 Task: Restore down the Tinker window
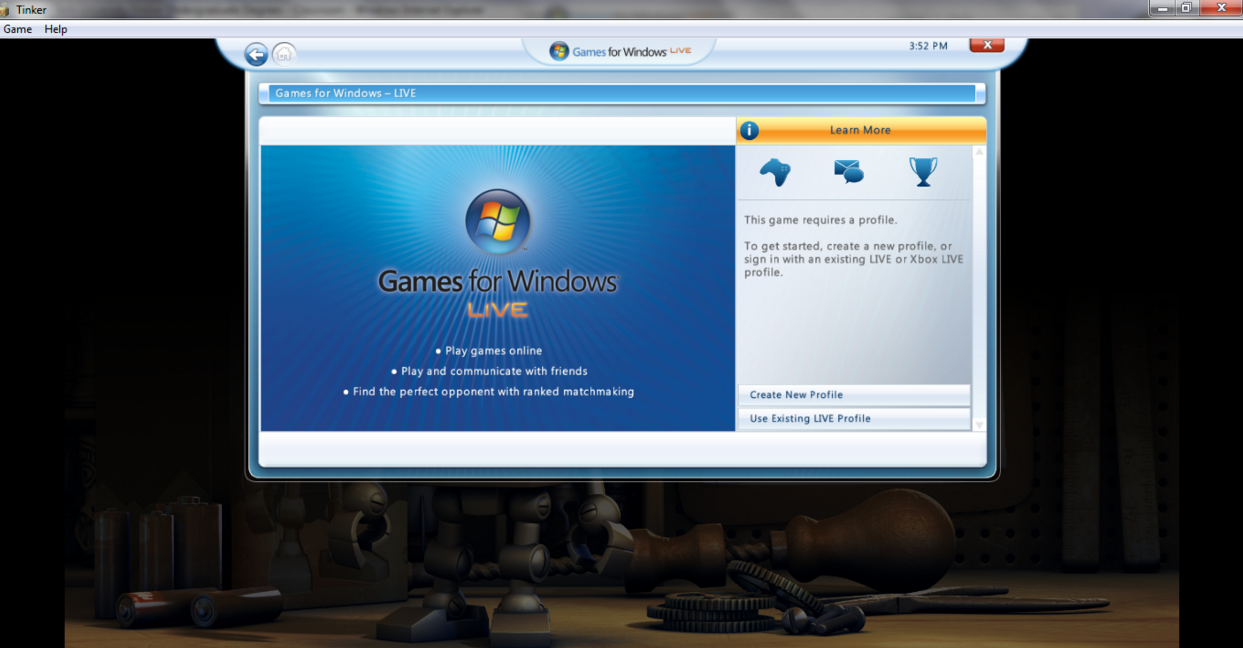[x=1186, y=8]
